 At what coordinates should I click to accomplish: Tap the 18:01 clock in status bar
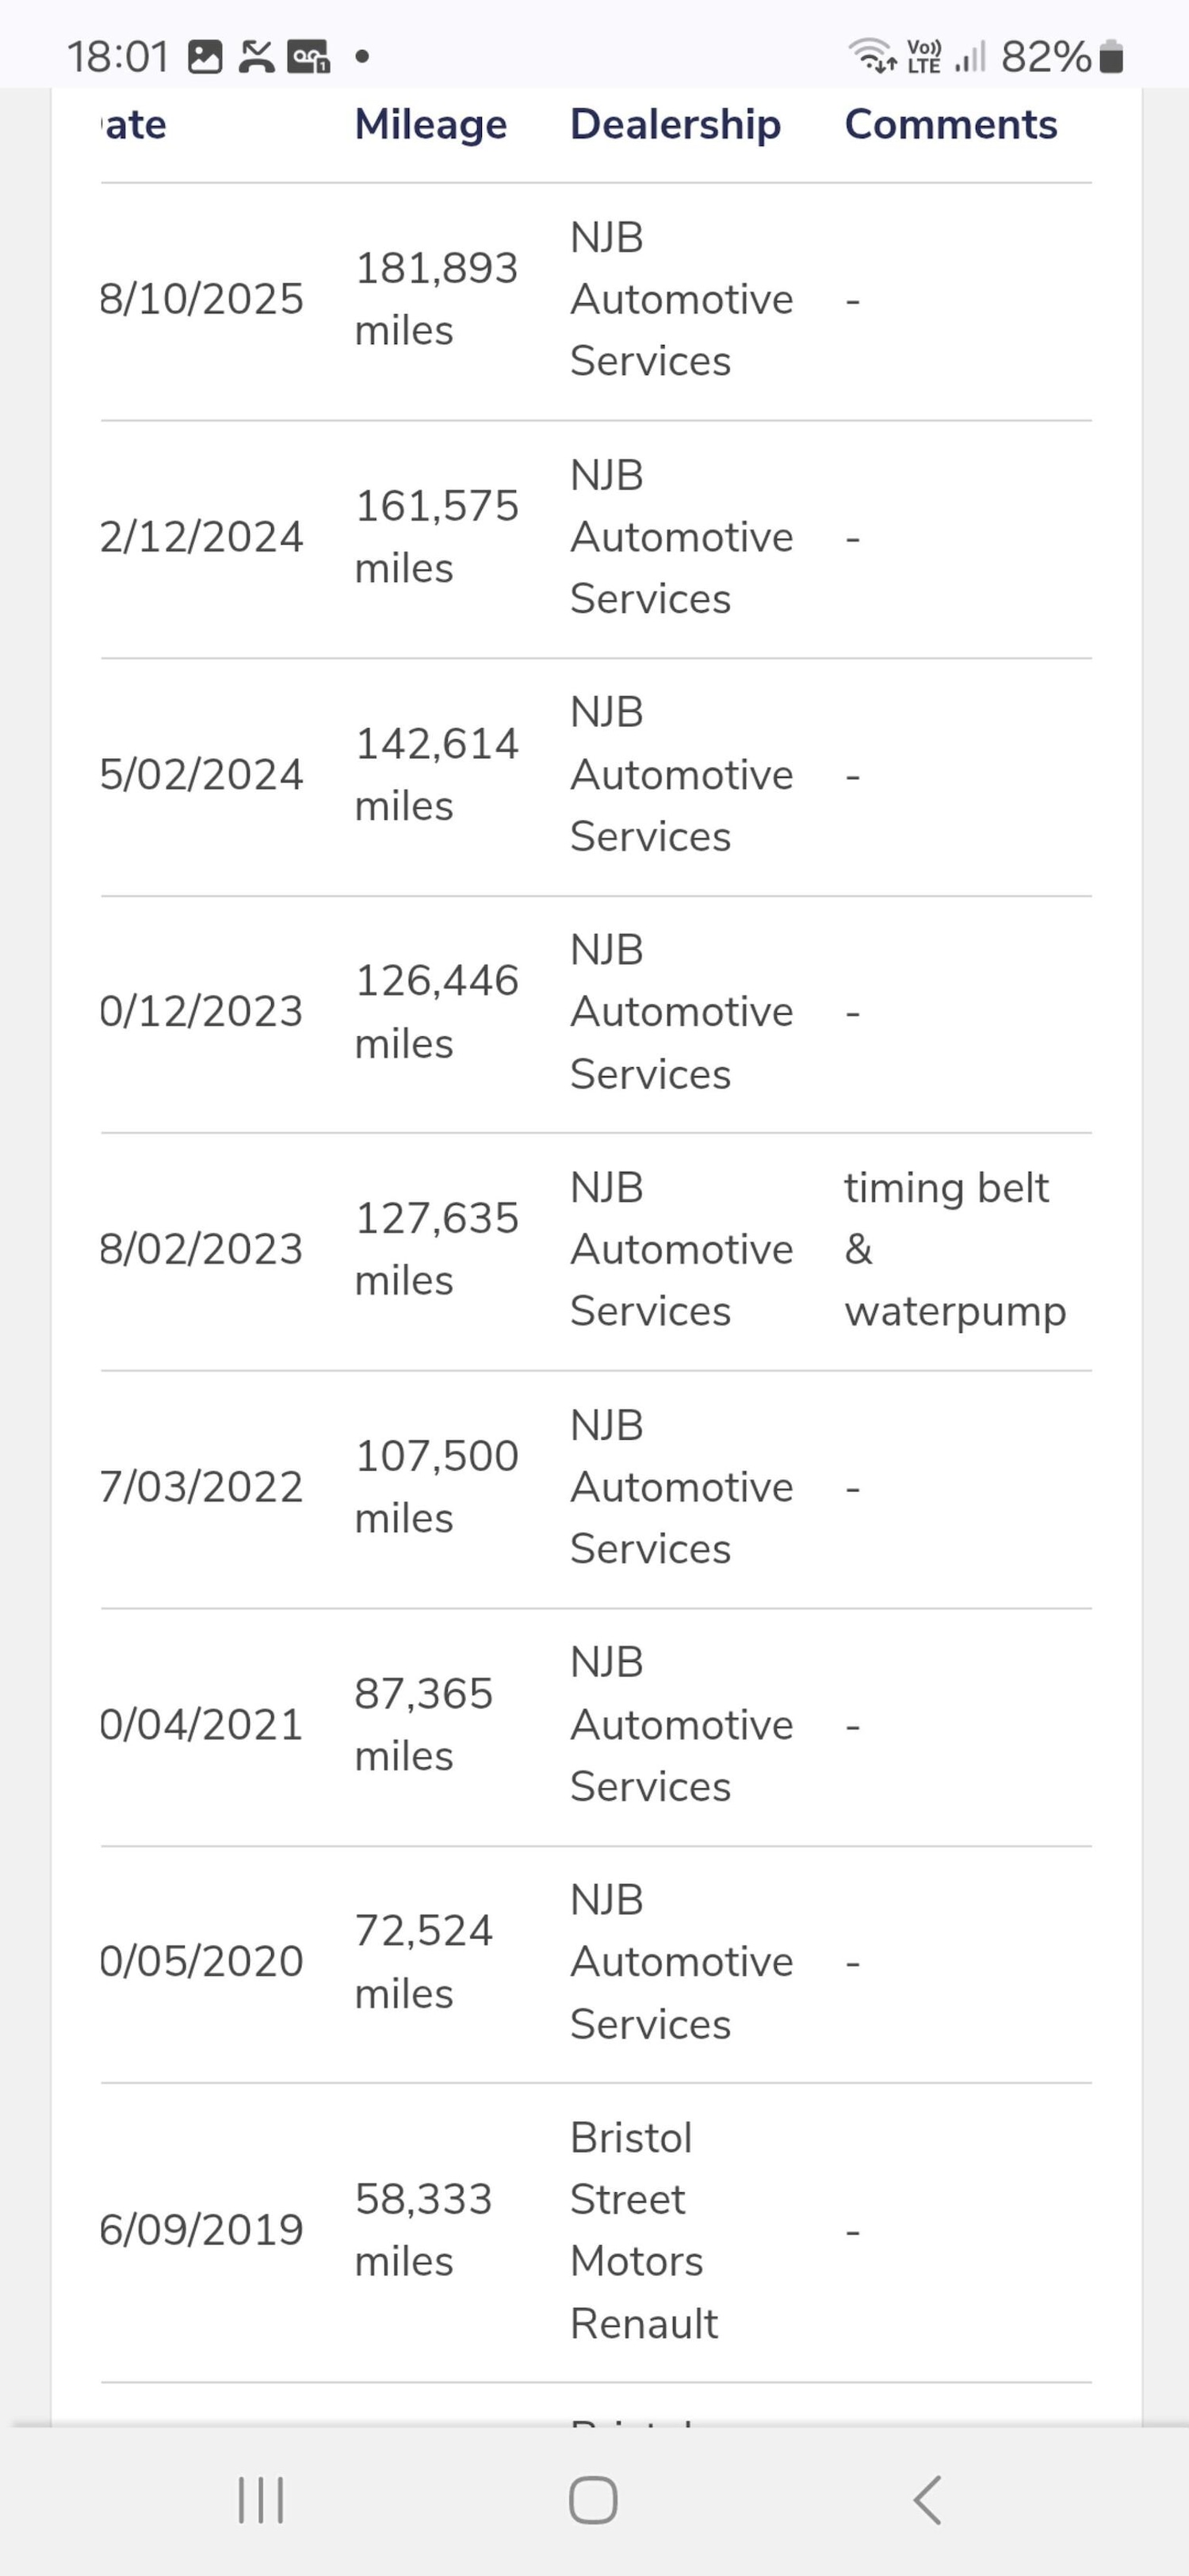pos(118,57)
